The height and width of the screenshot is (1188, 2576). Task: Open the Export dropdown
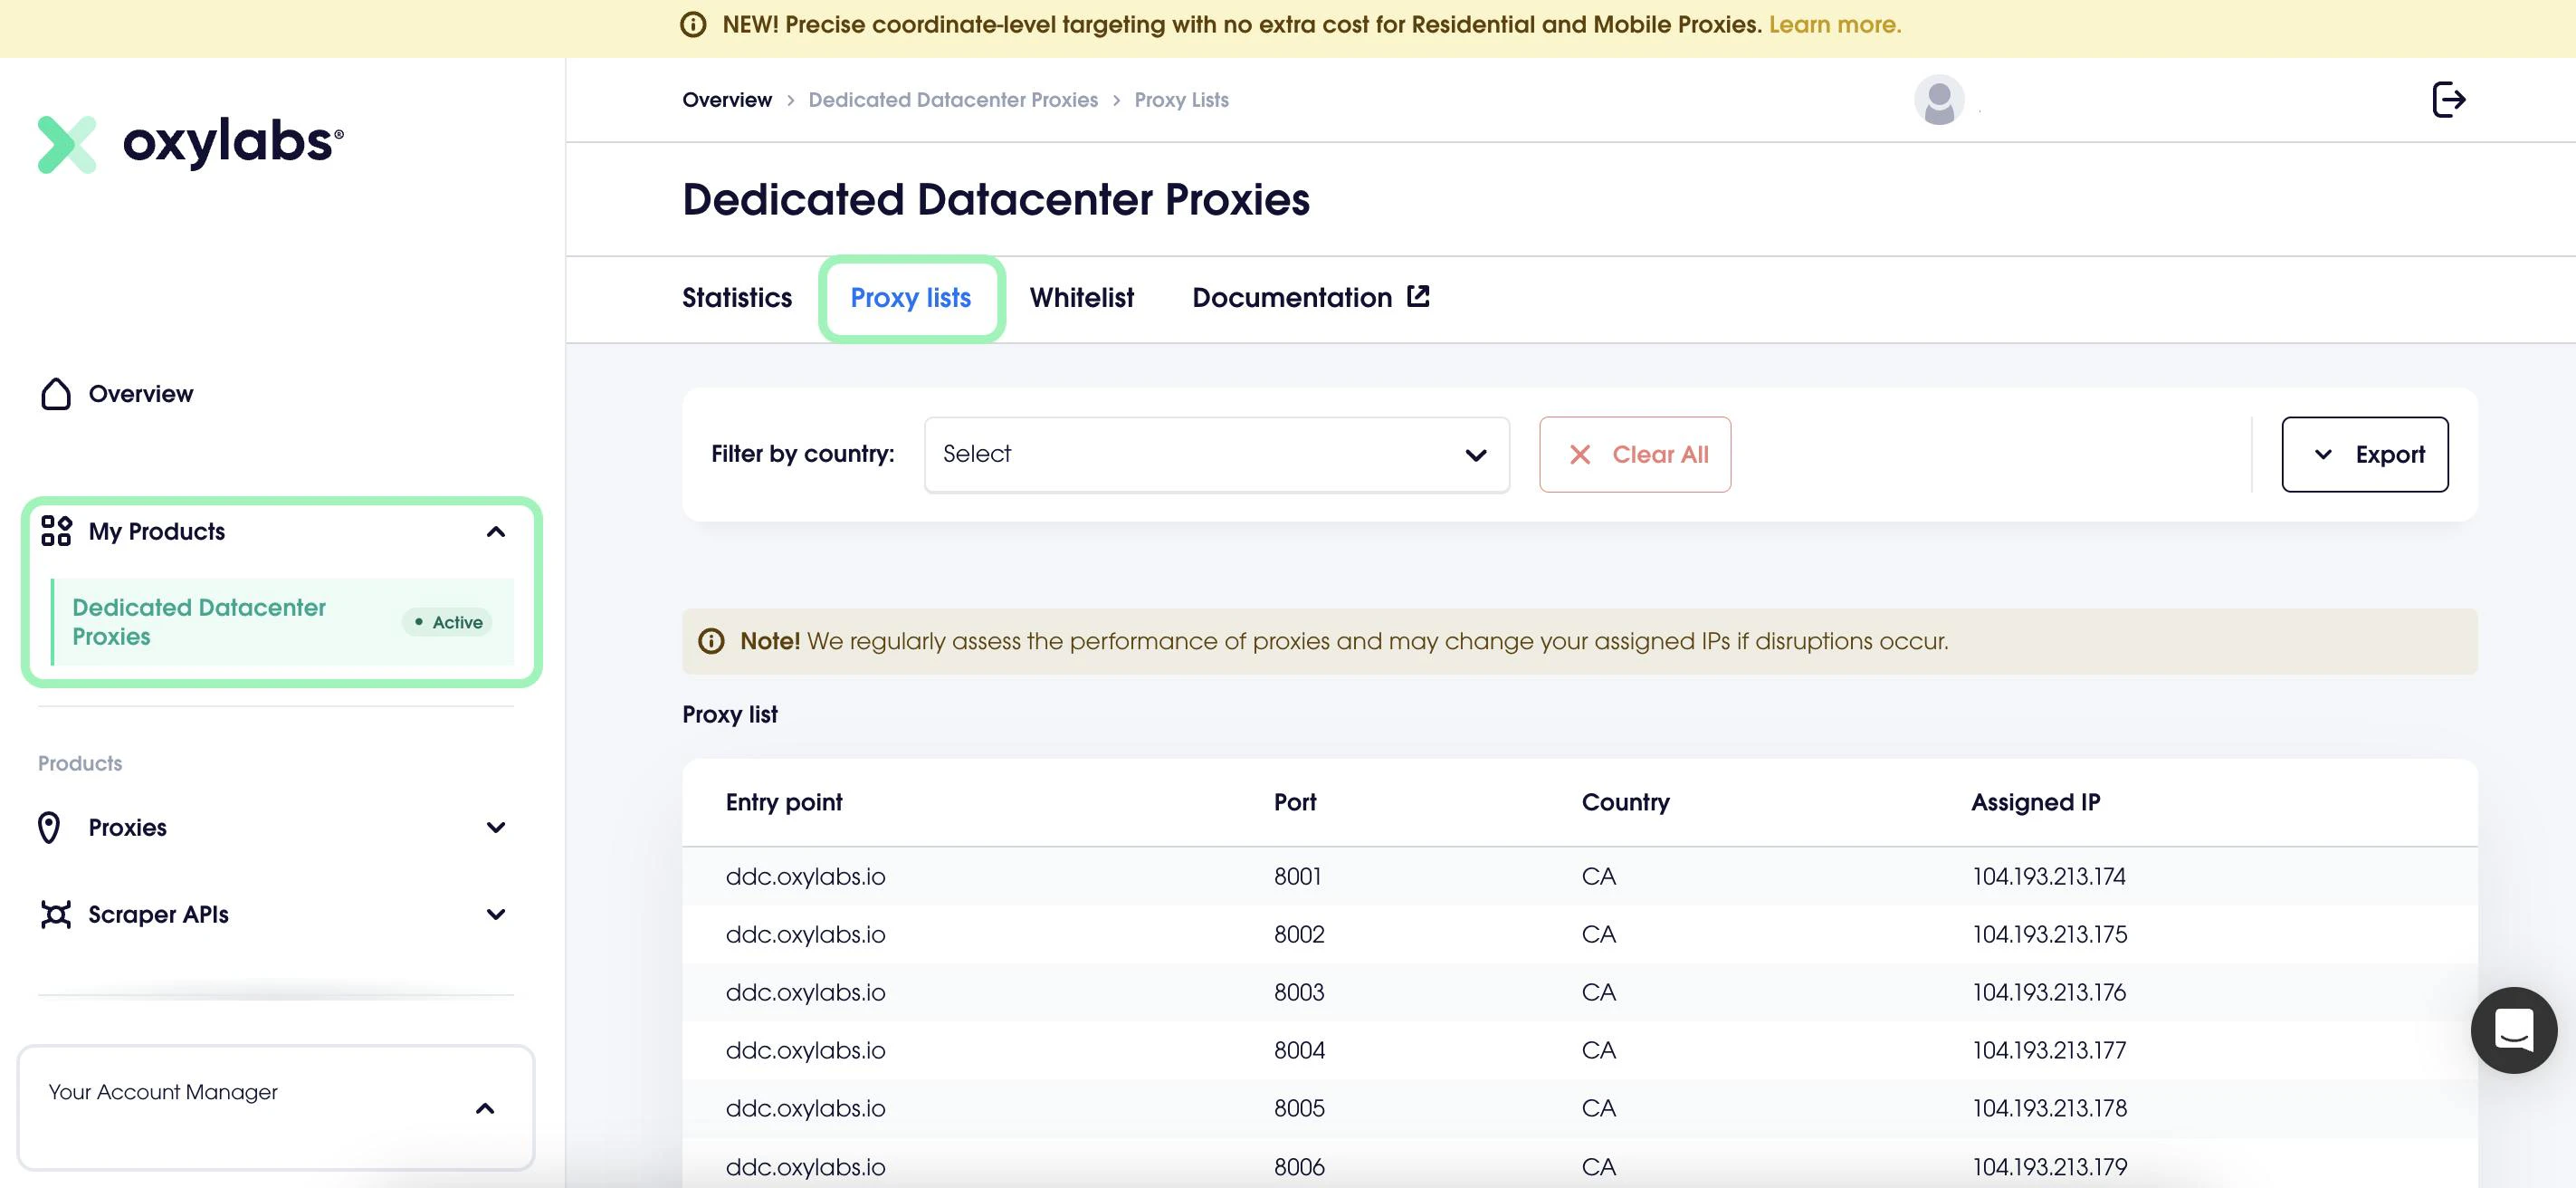(2364, 454)
